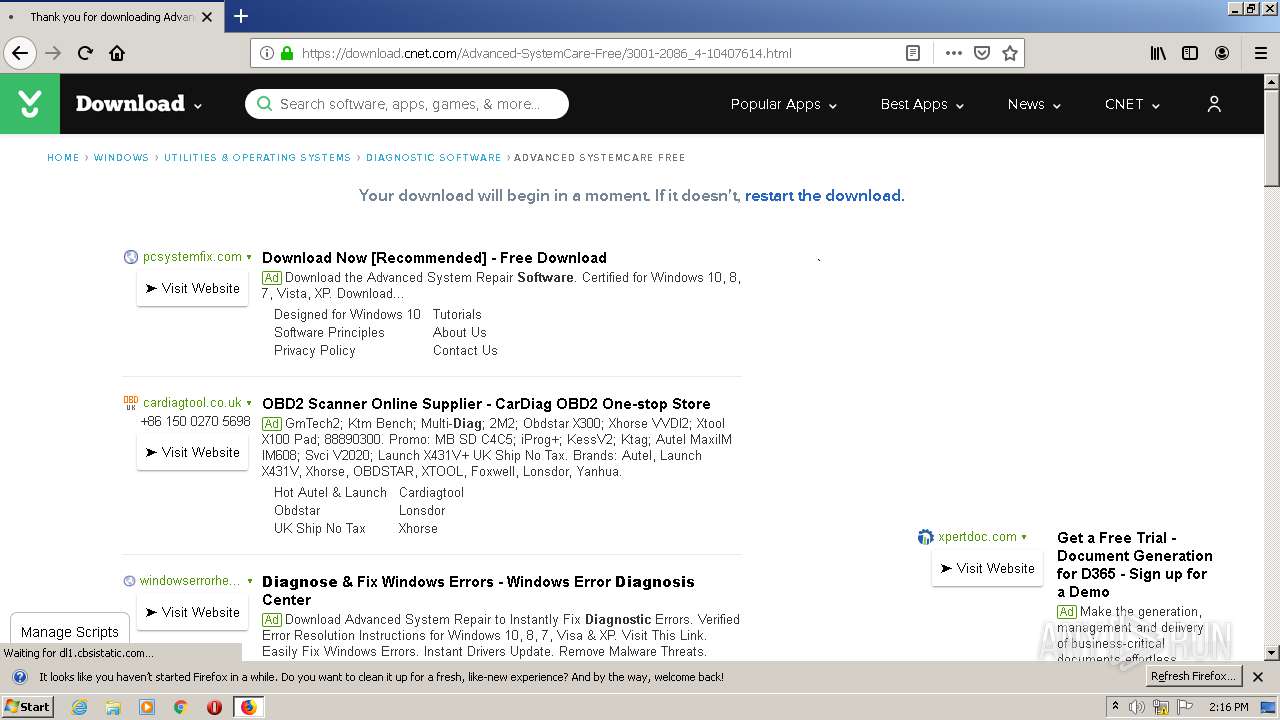Reload the current page

pyautogui.click(x=85, y=53)
